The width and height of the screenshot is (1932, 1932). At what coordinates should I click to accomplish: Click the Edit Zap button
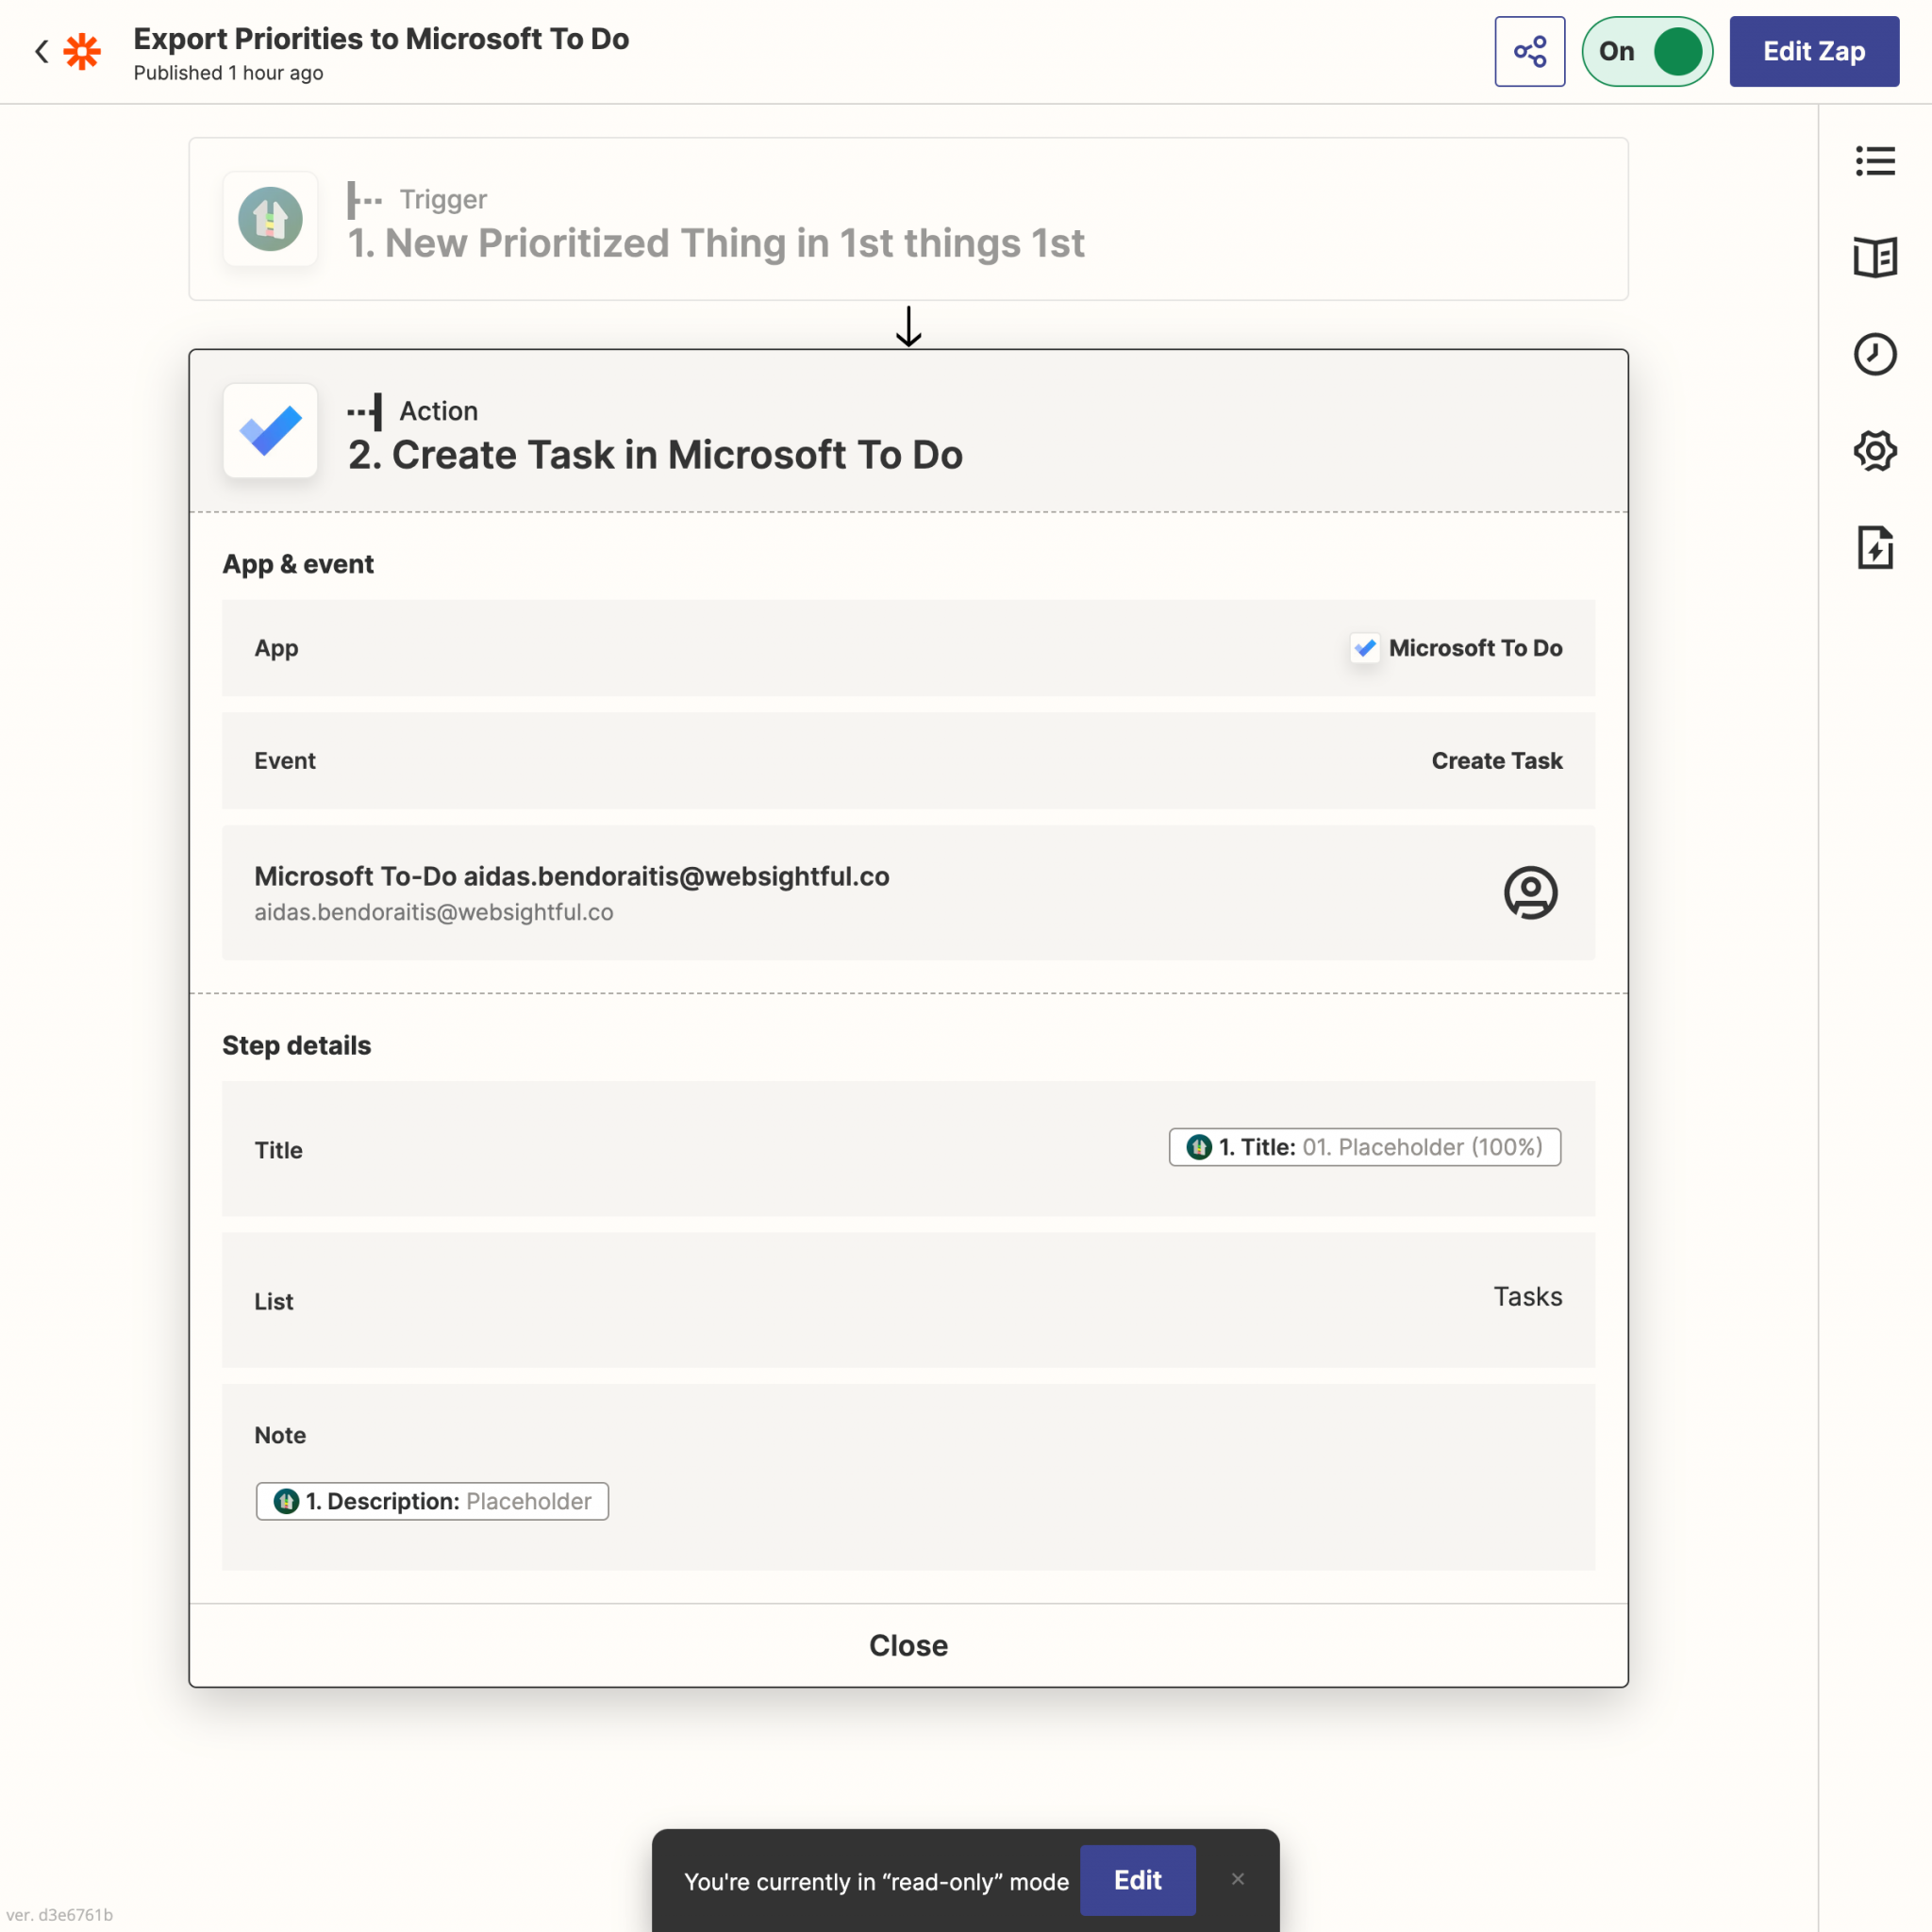click(x=1814, y=51)
